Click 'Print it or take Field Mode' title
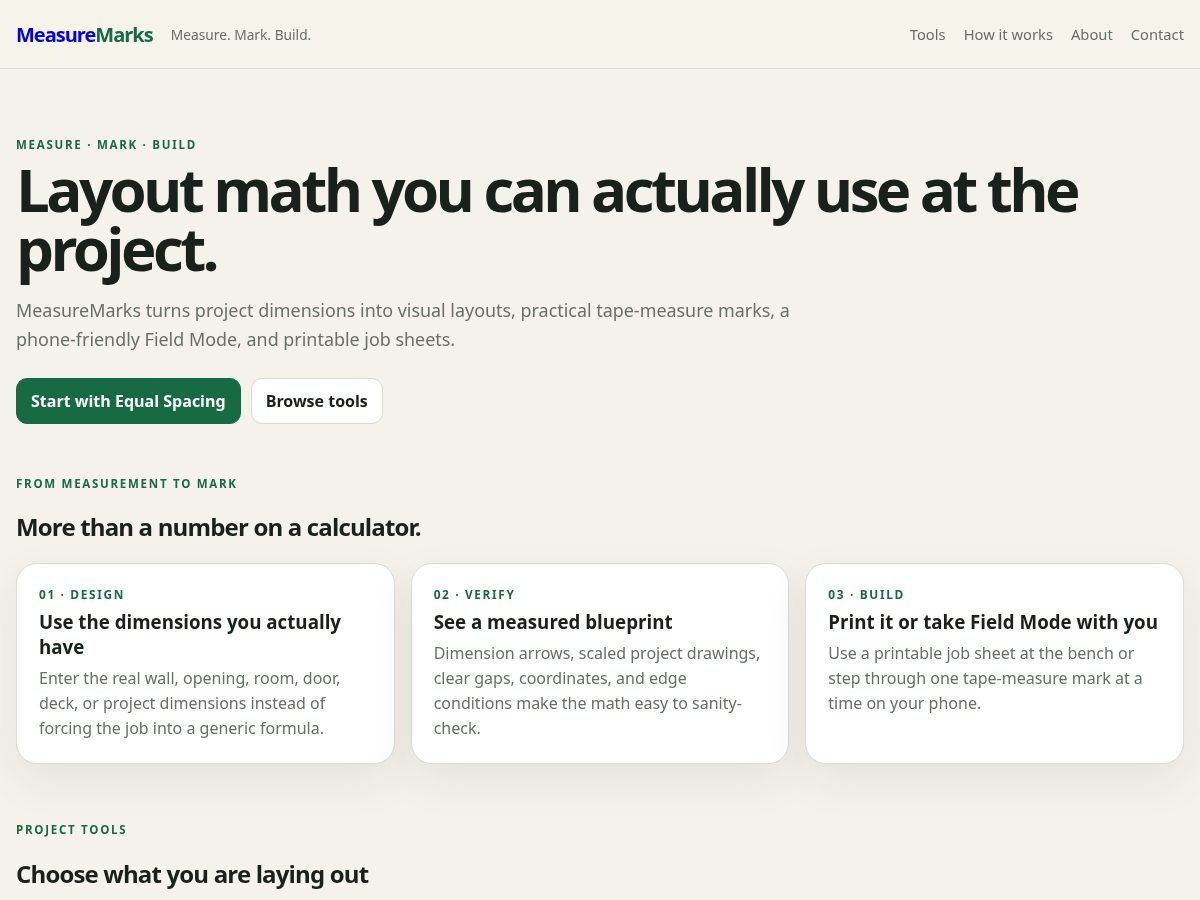 [993, 622]
